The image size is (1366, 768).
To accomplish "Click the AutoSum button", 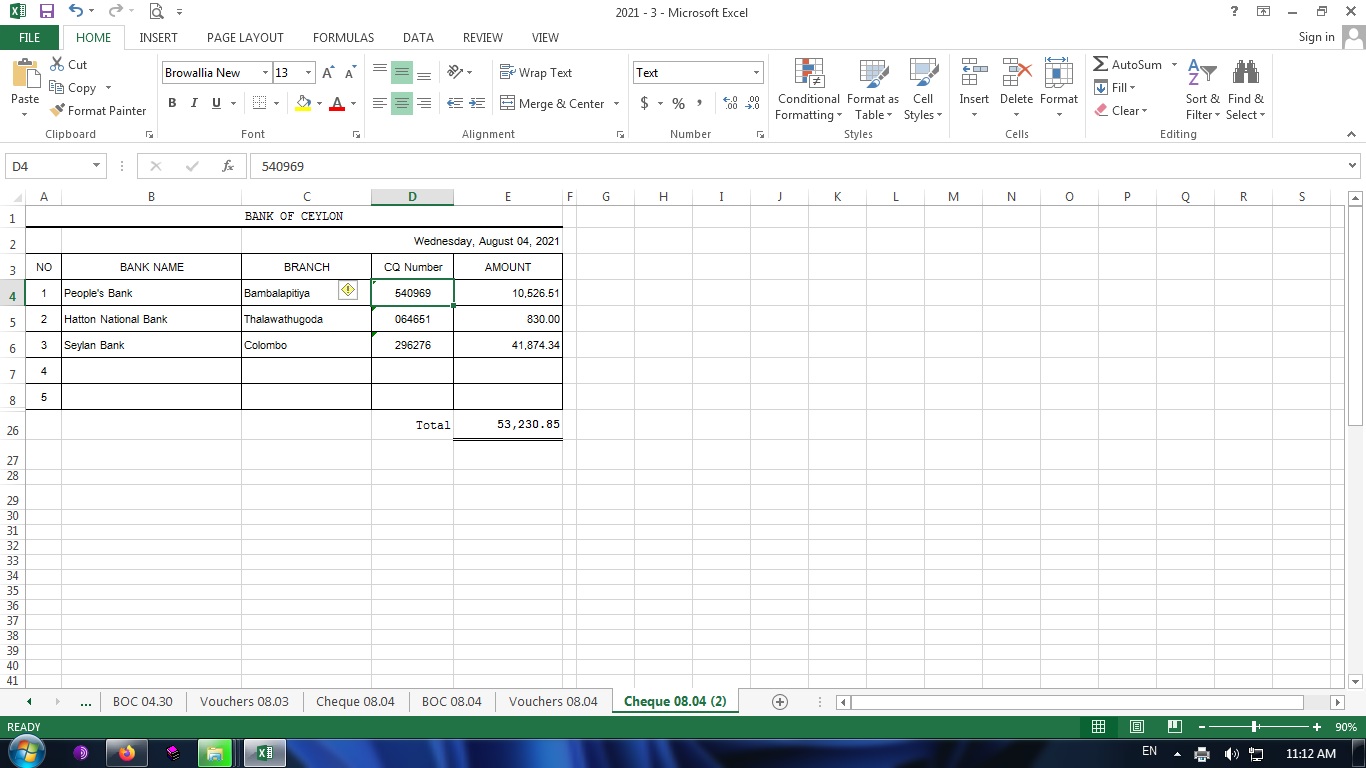I will pyautogui.click(x=1127, y=64).
